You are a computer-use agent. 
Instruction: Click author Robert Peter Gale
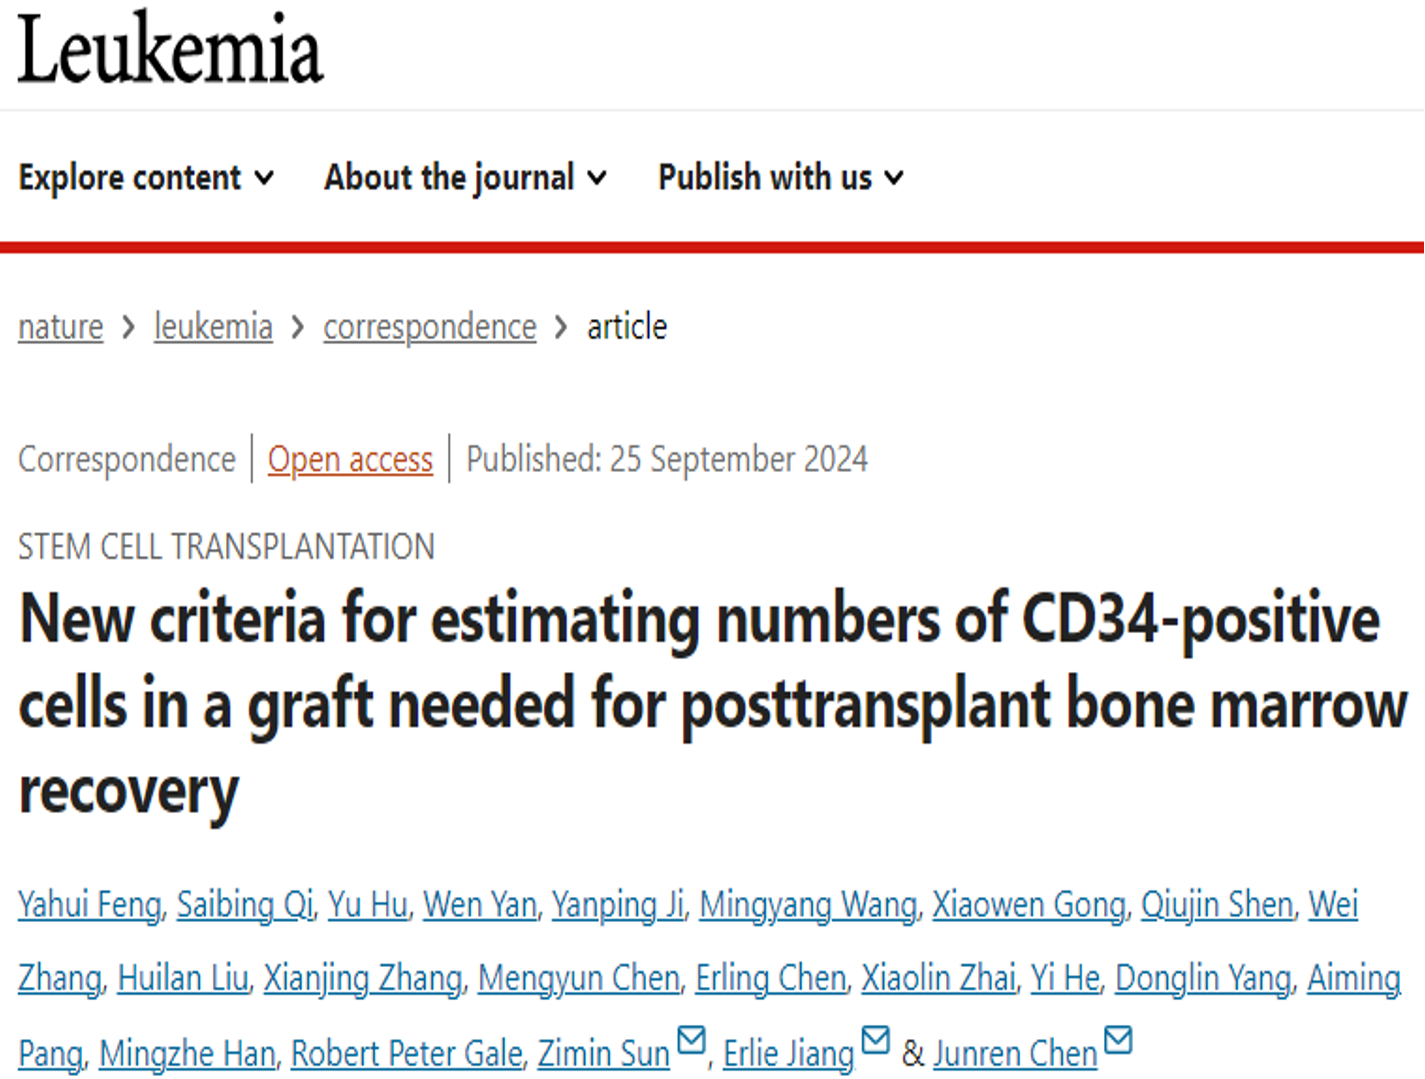coord(407,1054)
